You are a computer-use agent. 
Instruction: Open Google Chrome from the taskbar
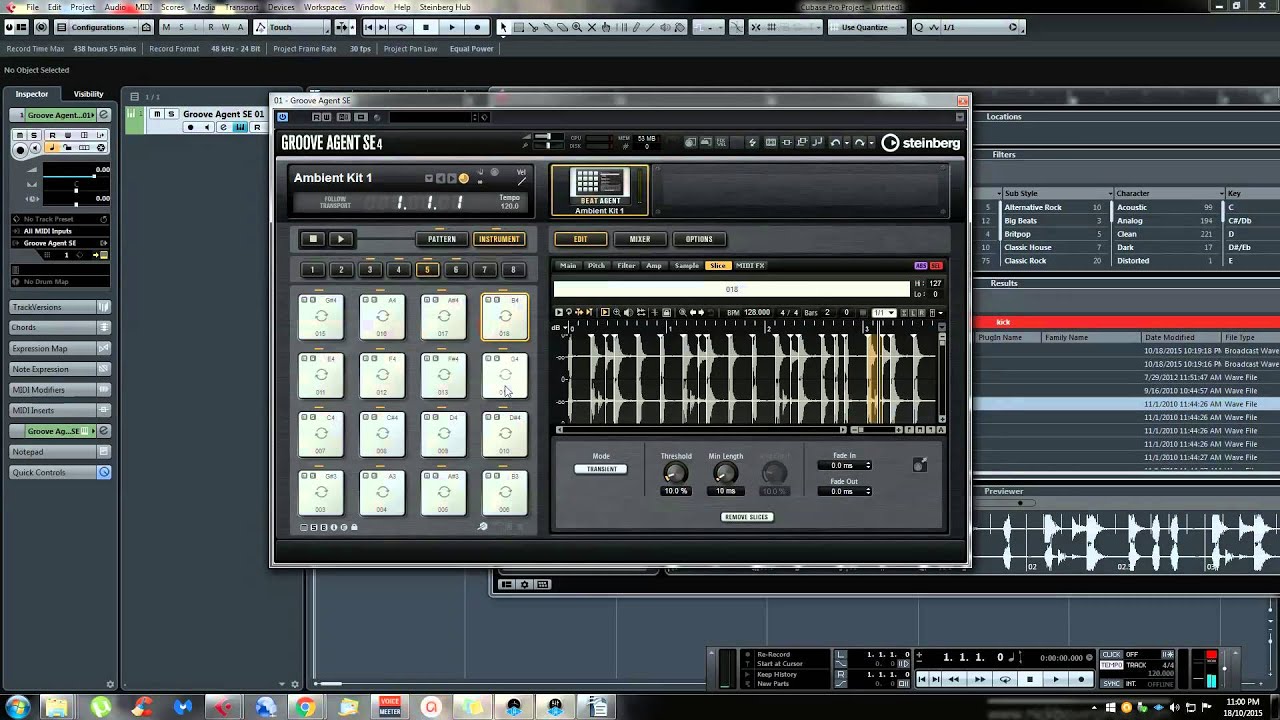point(305,707)
